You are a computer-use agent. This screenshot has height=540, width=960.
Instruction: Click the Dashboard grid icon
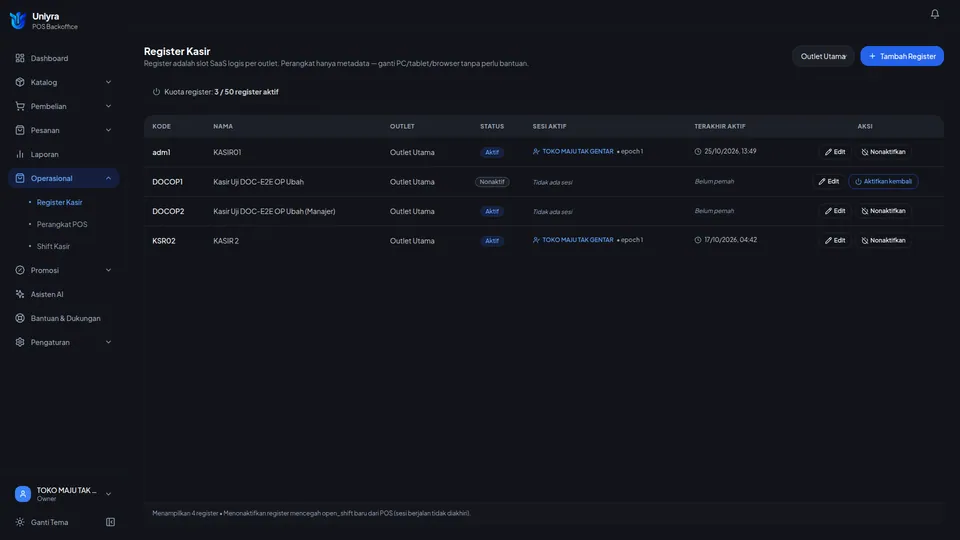[x=20, y=58]
